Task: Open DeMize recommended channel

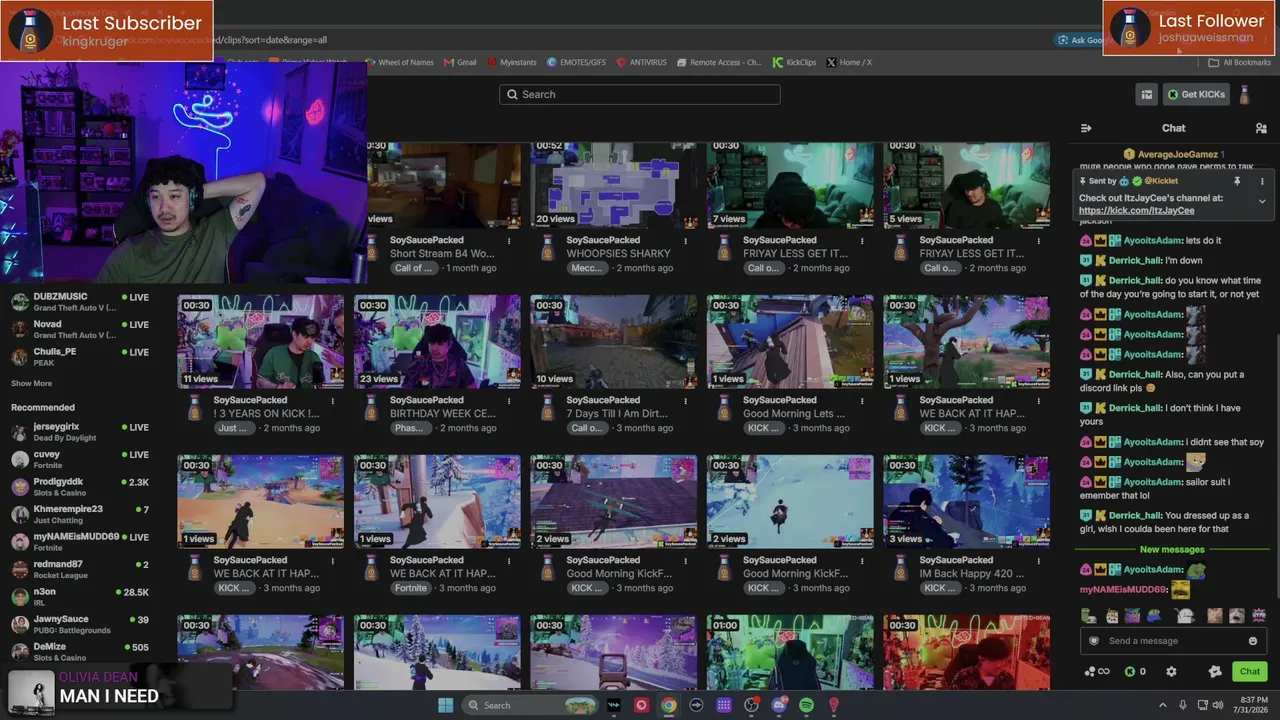Action: [80, 651]
